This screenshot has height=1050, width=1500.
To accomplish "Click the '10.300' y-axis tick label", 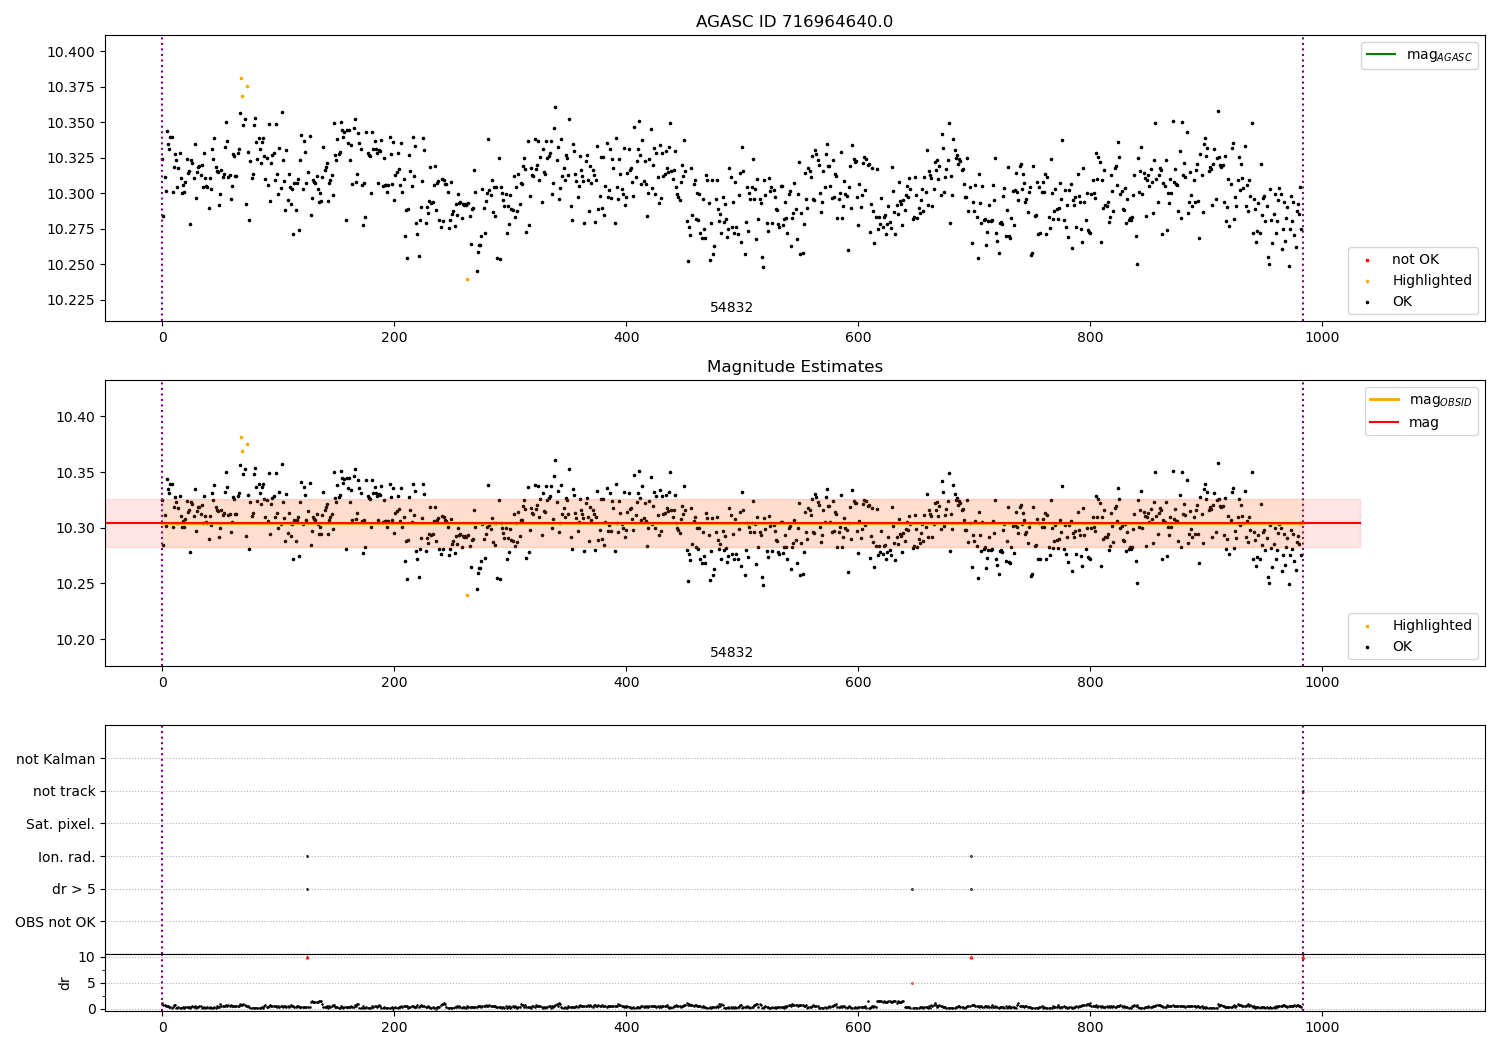I will click(x=71, y=195).
